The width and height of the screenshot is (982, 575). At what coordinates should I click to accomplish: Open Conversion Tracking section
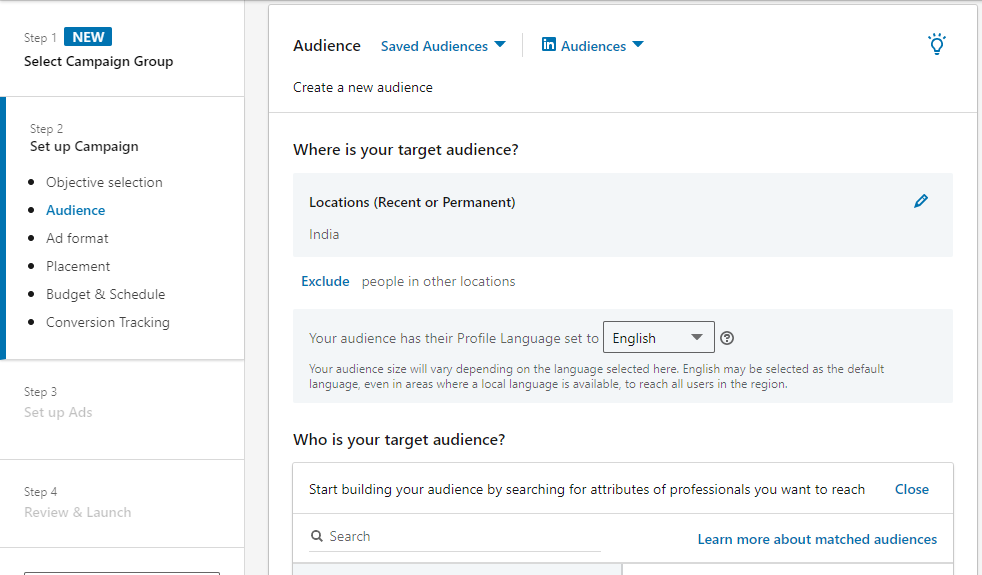108,322
